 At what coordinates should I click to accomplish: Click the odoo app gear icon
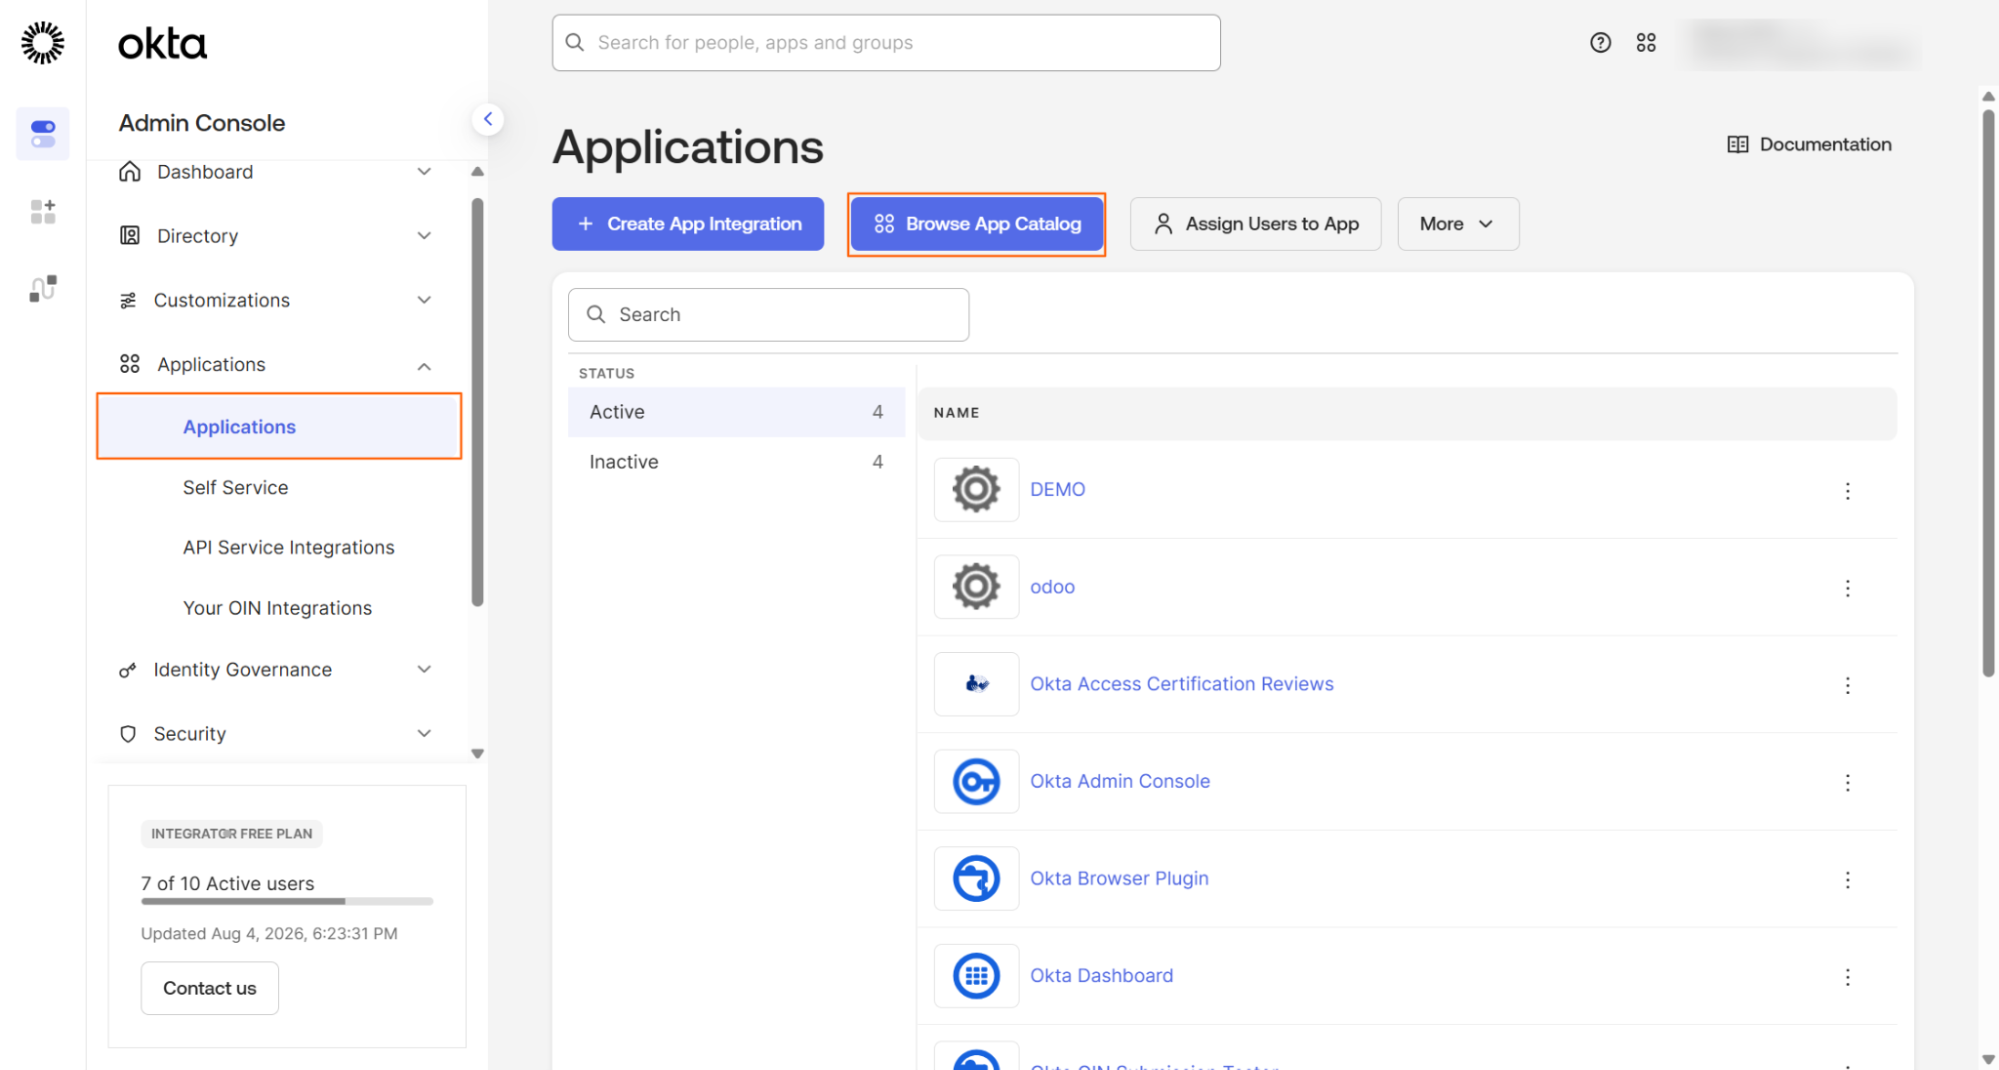[976, 587]
